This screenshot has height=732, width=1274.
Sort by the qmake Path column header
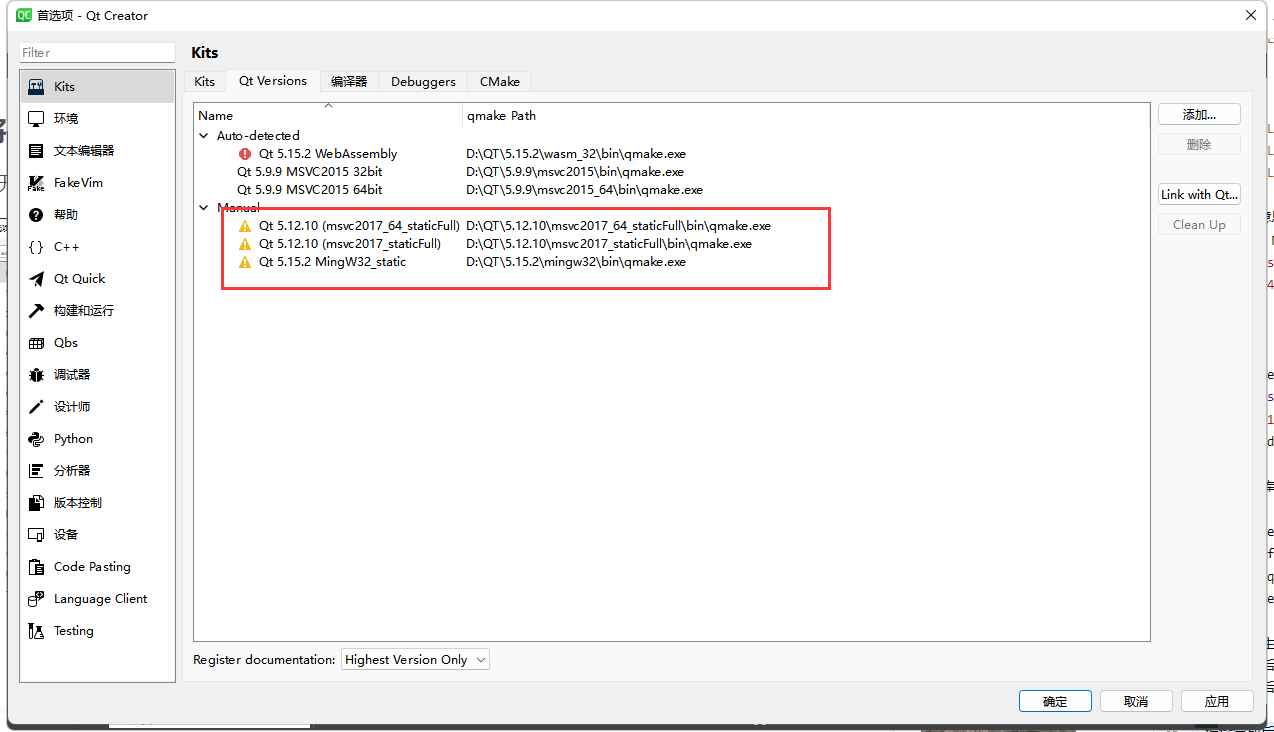pos(806,116)
